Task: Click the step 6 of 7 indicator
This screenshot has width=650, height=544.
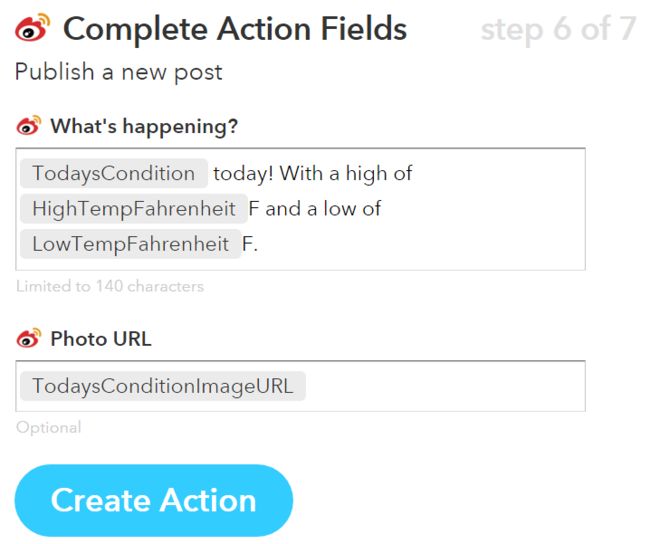Action: point(558,29)
